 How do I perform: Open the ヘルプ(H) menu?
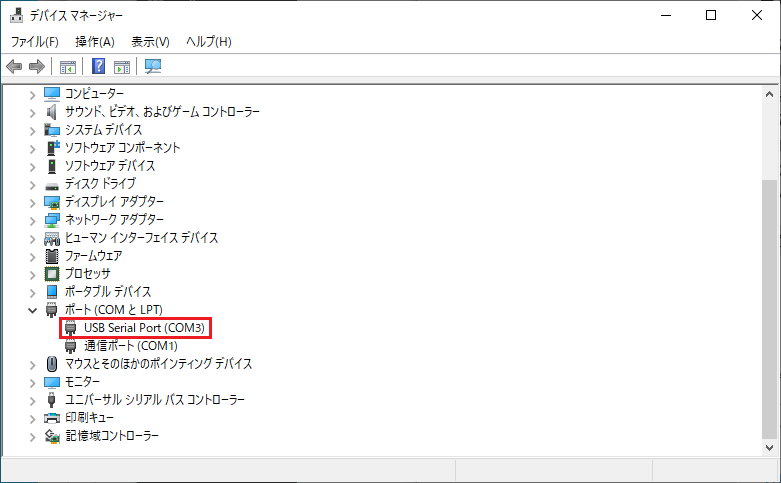[209, 41]
